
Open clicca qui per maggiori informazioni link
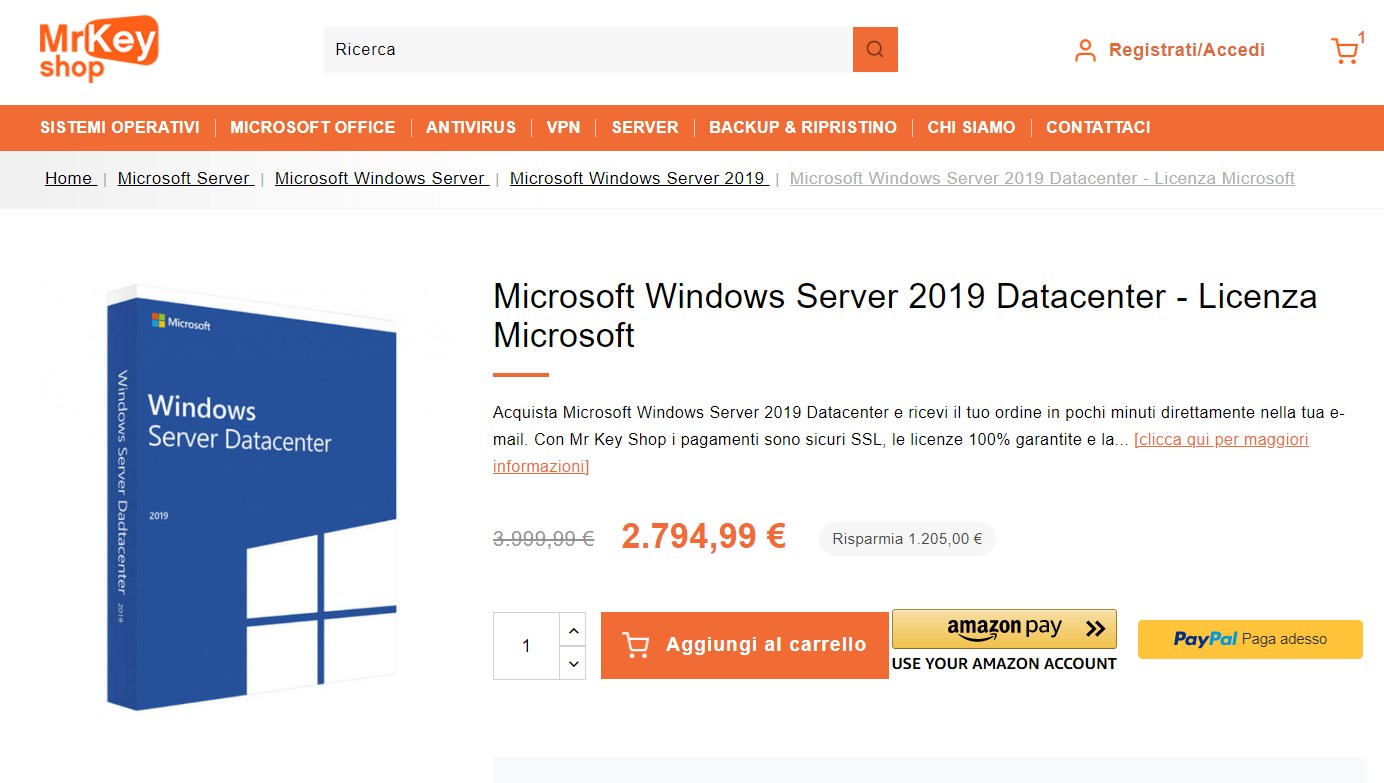click(x=1221, y=439)
